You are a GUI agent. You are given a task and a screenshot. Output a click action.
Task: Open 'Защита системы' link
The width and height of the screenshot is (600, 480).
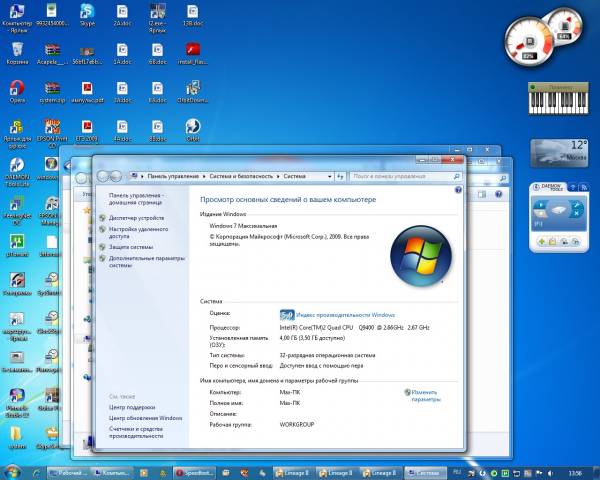(x=131, y=247)
